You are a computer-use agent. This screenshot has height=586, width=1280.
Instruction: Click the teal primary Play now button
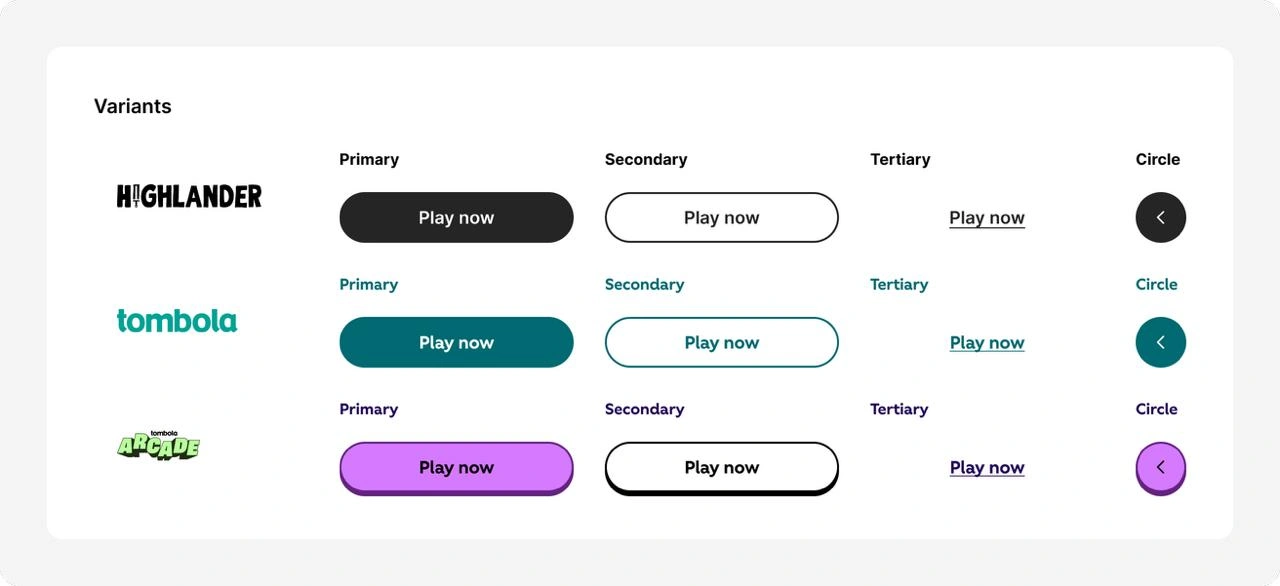[x=456, y=342]
